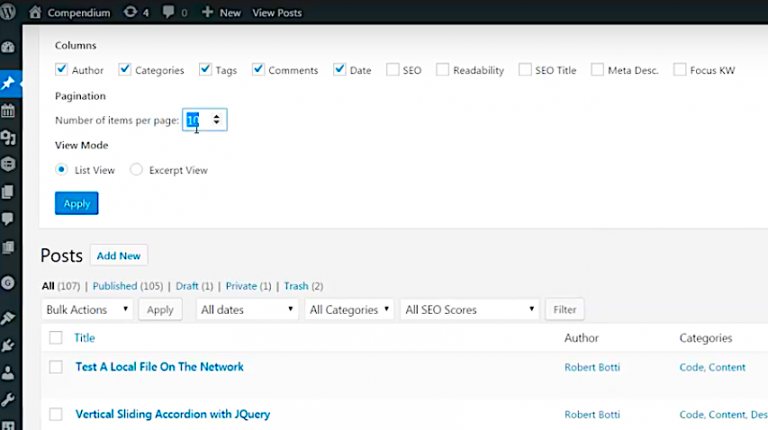Enable the Readability column checkbox
The height and width of the screenshot is (430, 768).
(x=442, y=70)
